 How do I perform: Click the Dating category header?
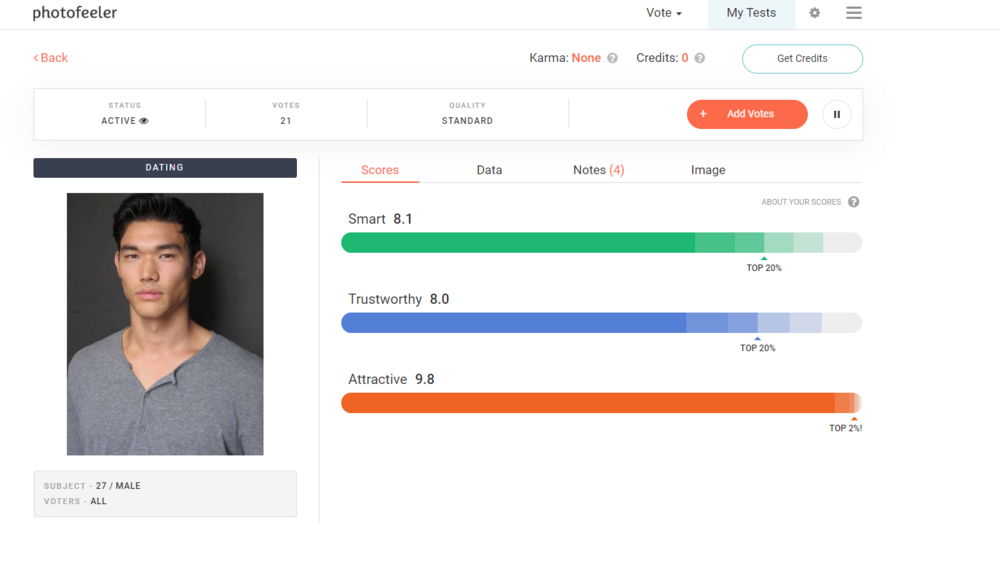(x=165, y=168)
